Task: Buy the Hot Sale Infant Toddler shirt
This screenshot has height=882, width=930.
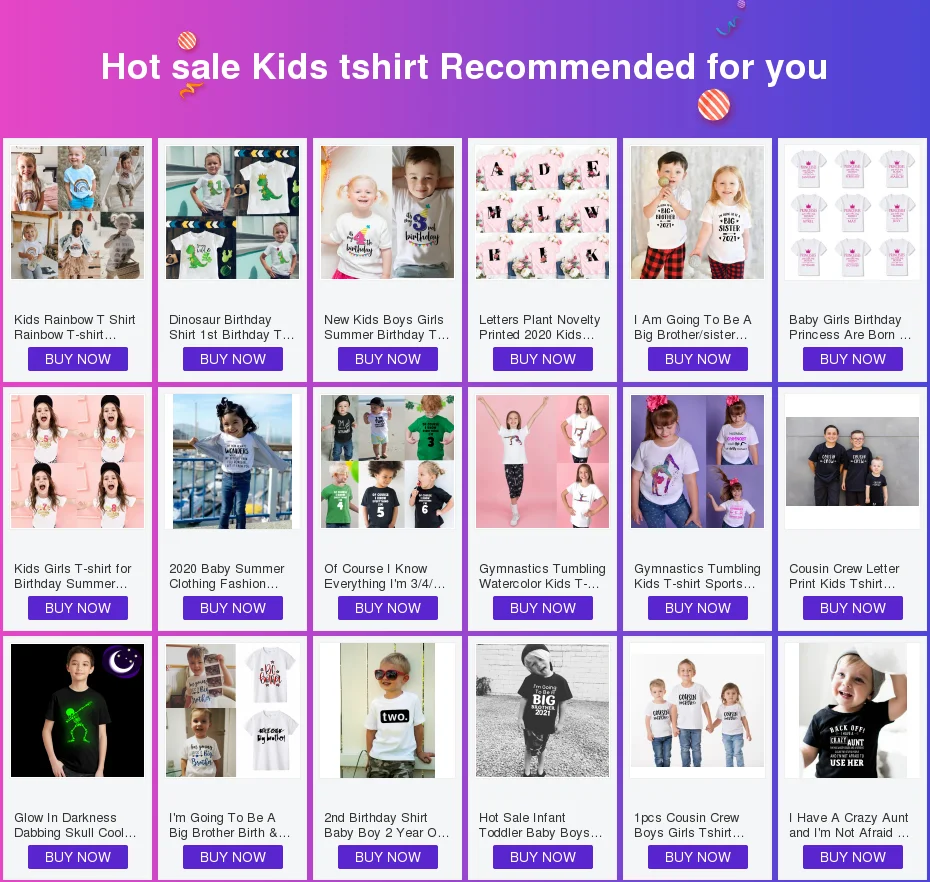Action: pyautogui.click(x=543, y=857)
